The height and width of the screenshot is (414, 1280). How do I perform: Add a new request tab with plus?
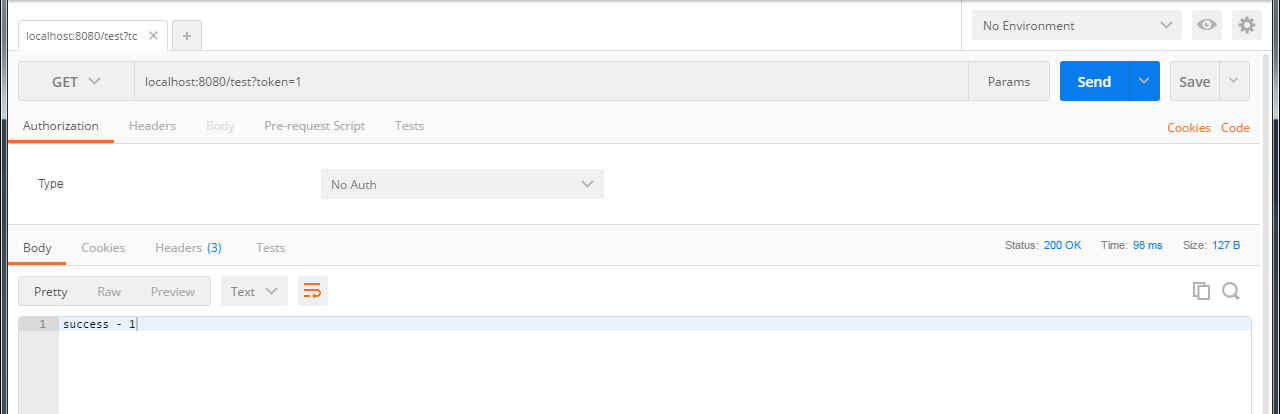pyautogui.click(x=187, y=35)
